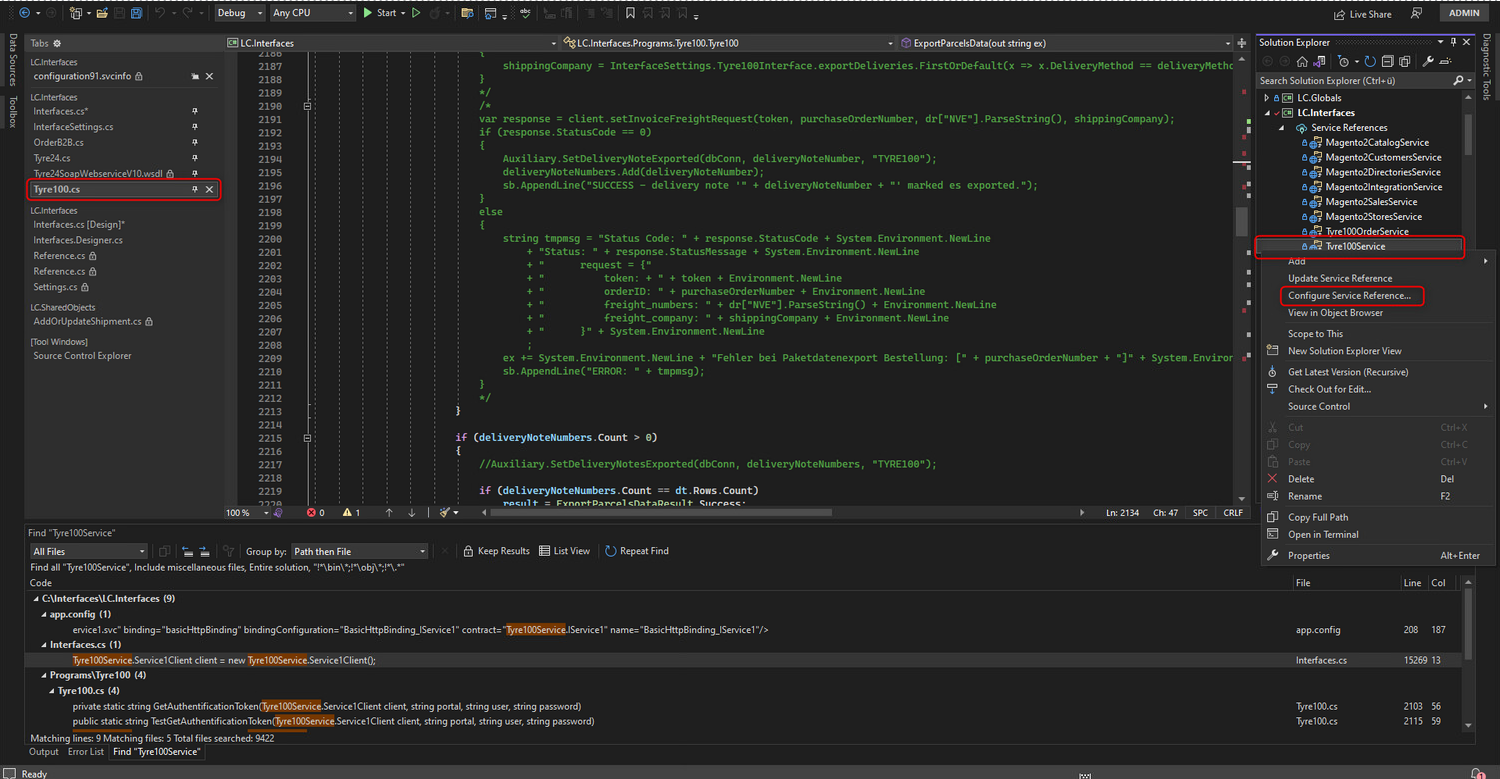Expand the LC.Globals project node
Viewport: 1500px width, 779px height.
[x=1267, y=98]
